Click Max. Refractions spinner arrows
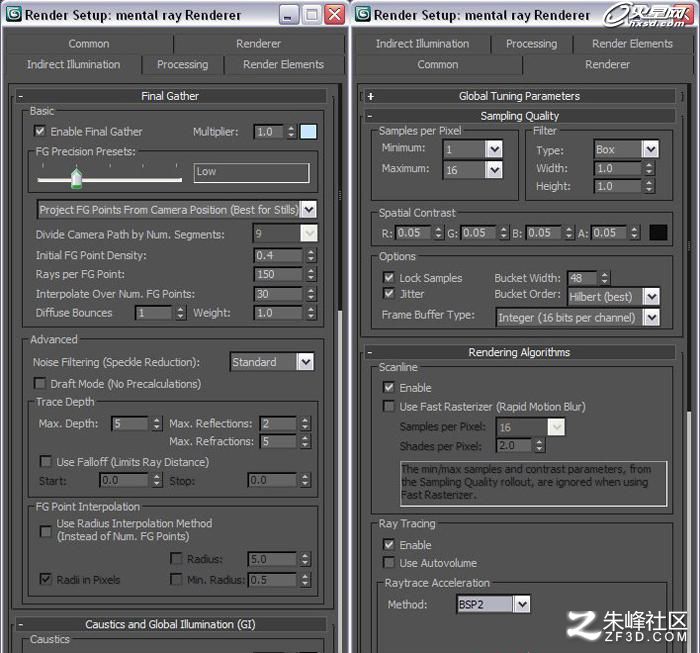Image resolution: width=700 pixels, height=653 pixels. click(x=305, y=441)
